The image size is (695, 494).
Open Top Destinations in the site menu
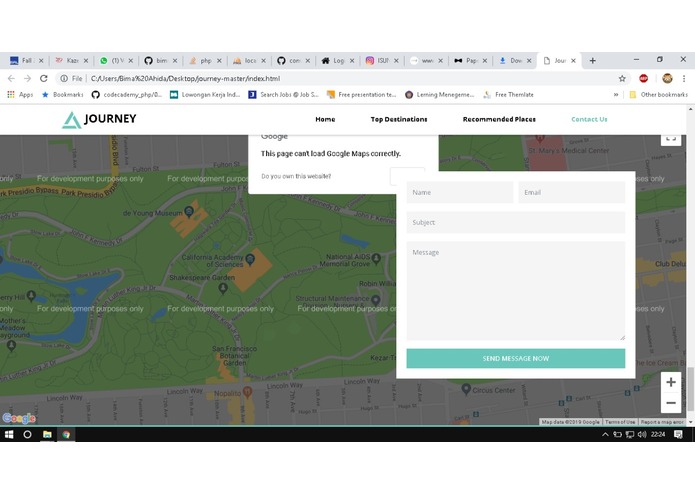pyautogui.click(x=399, y=119)
